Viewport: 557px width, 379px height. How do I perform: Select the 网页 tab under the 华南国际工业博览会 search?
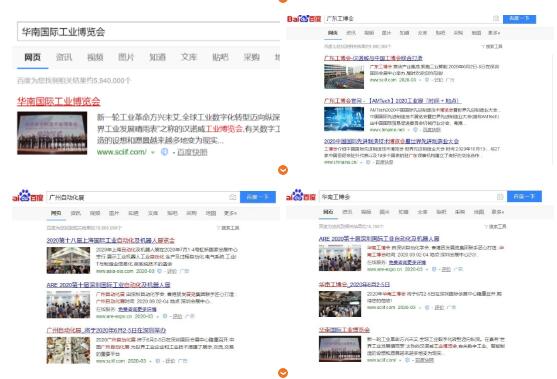click(x=32, y=57)
